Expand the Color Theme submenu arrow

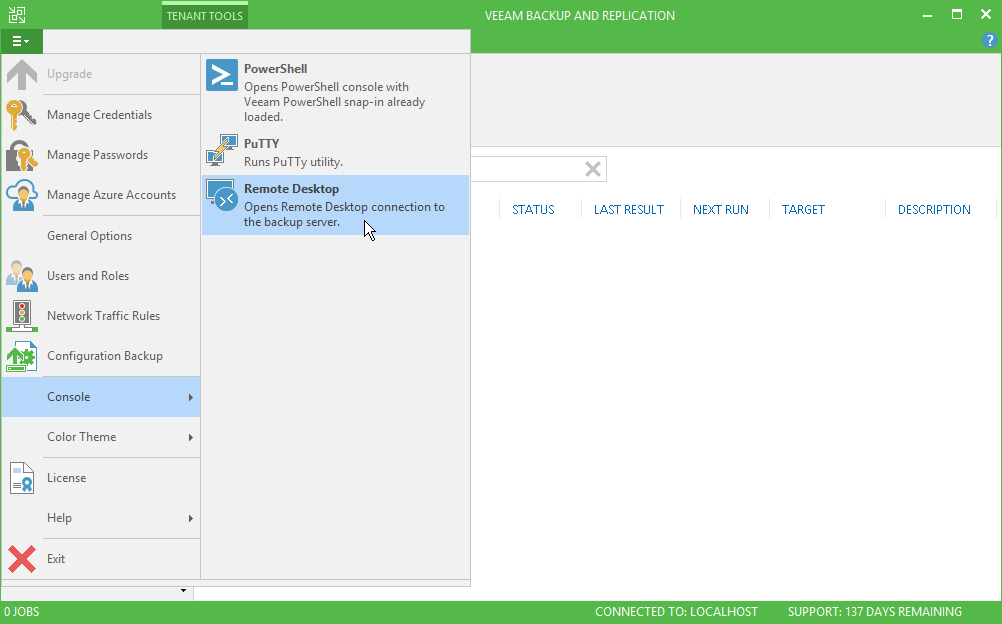tap(190, 437)
